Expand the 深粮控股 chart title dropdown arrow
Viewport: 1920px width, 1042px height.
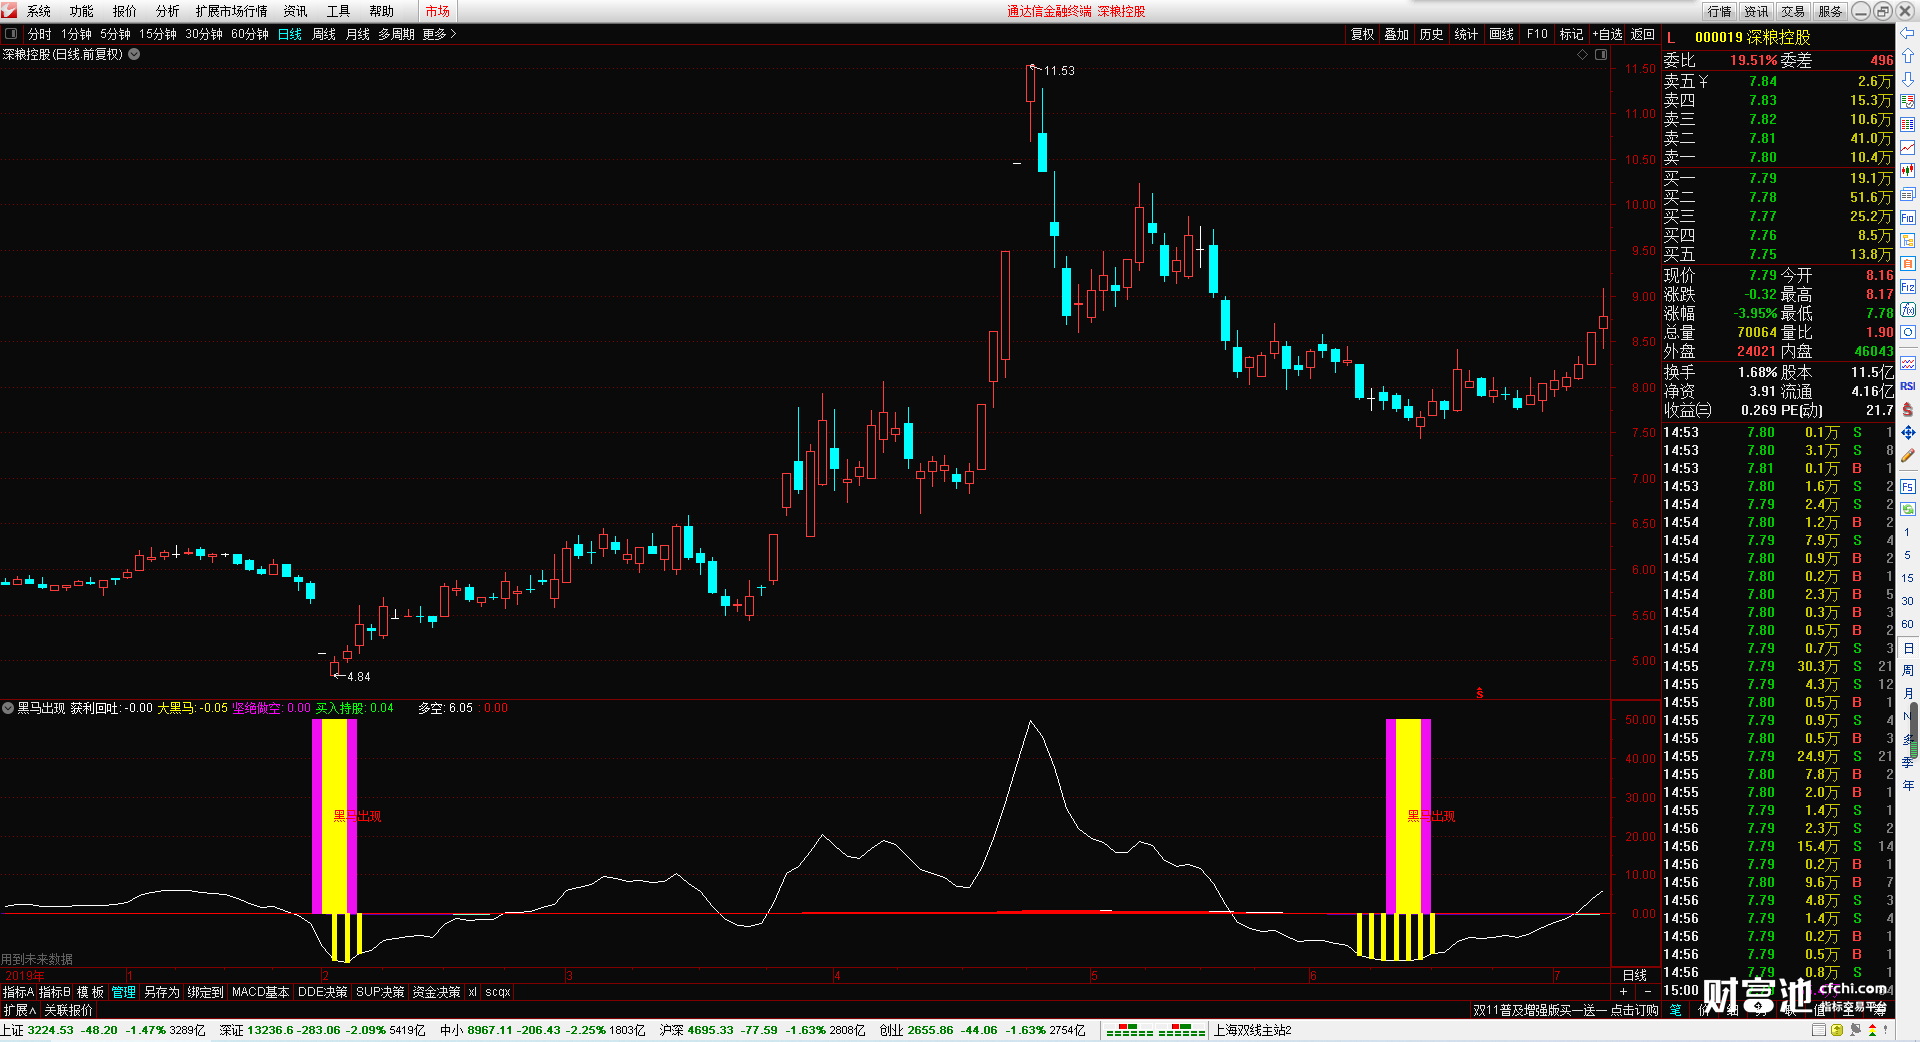(134, 55)
